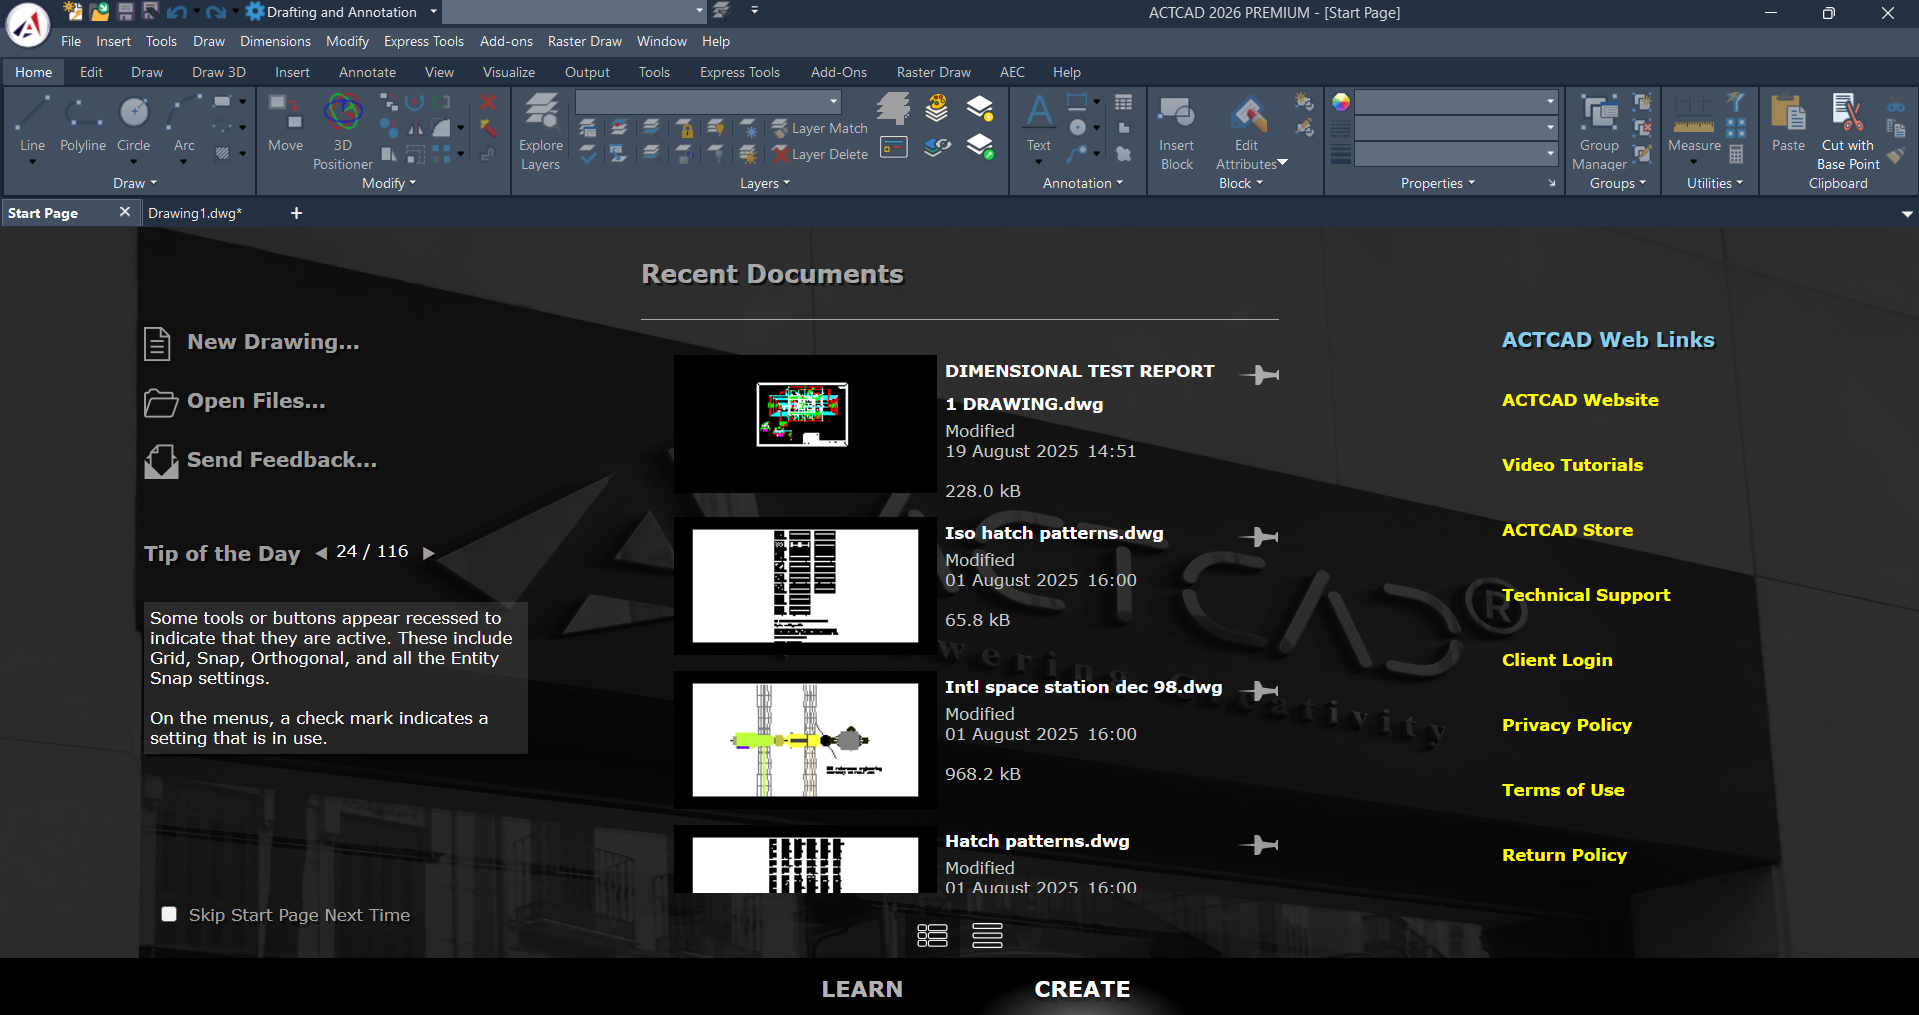Enable Skip Start Page Next Time checkbox
This screenshot has height=1015, width=1919.
[169, 914]
